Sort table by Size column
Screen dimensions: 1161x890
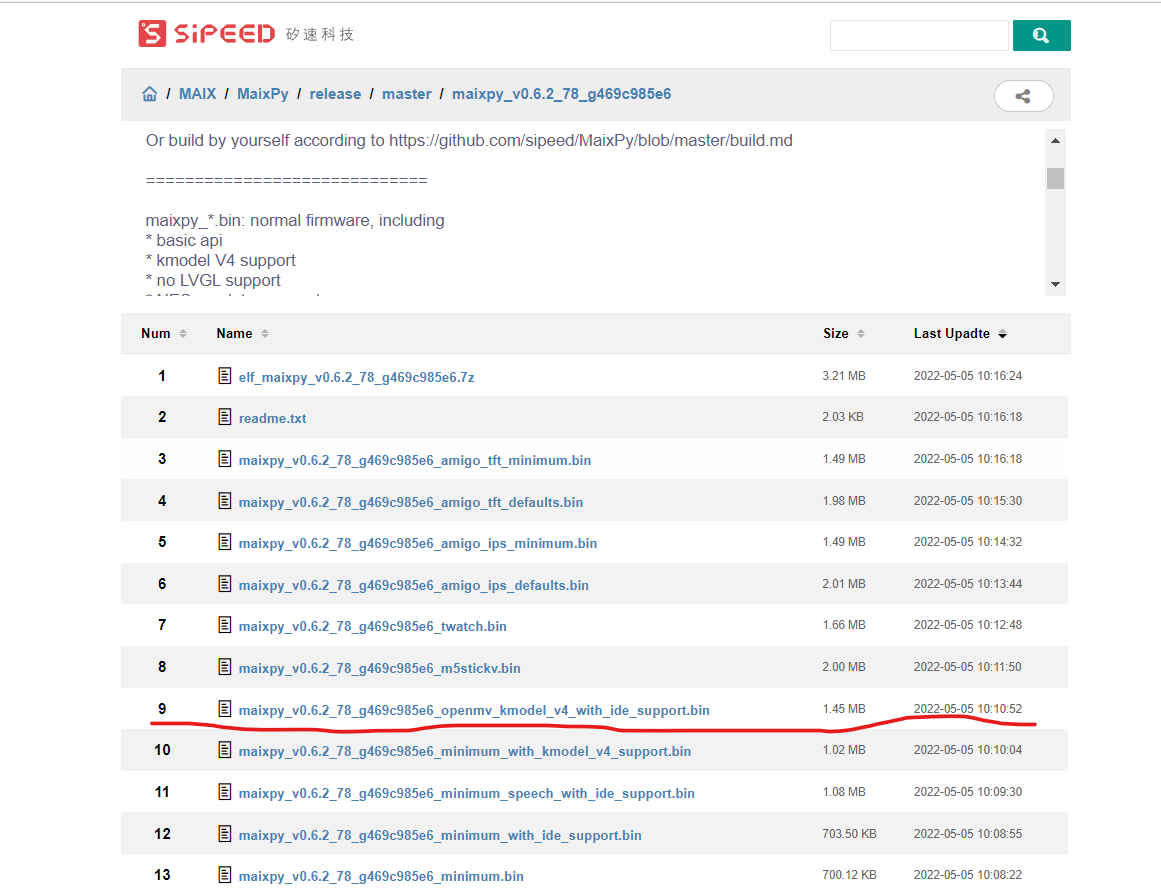(x=843, y=334)
